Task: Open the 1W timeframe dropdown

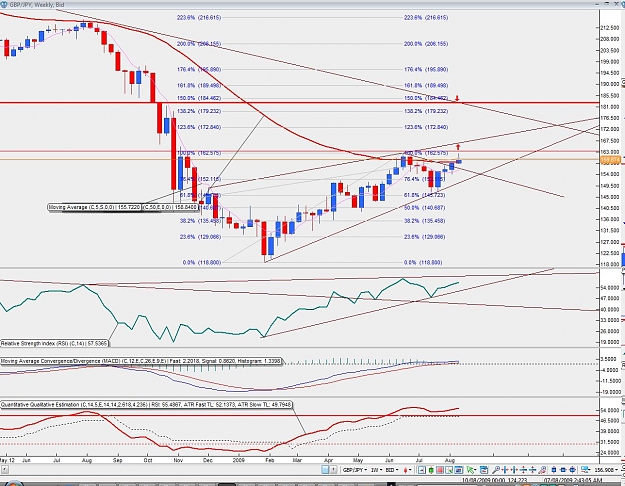Action: coord(377,470)
